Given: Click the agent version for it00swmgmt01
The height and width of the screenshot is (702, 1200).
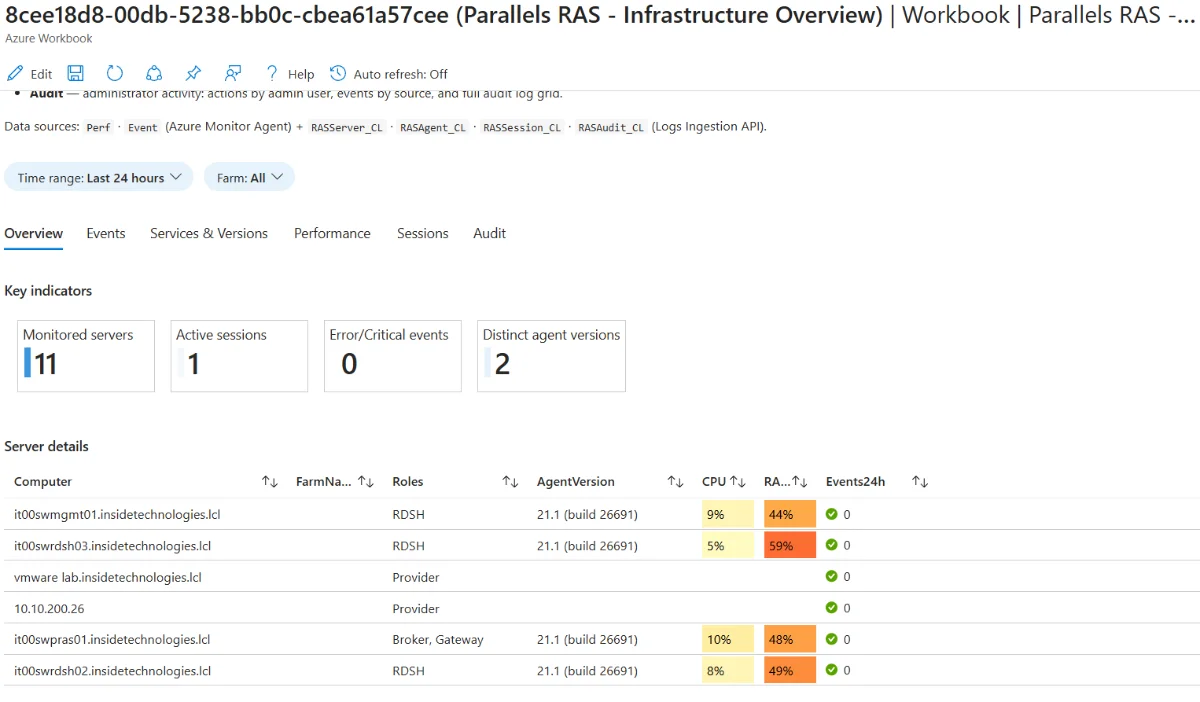Looking at the screenshot, I should [x=587, y=515].
